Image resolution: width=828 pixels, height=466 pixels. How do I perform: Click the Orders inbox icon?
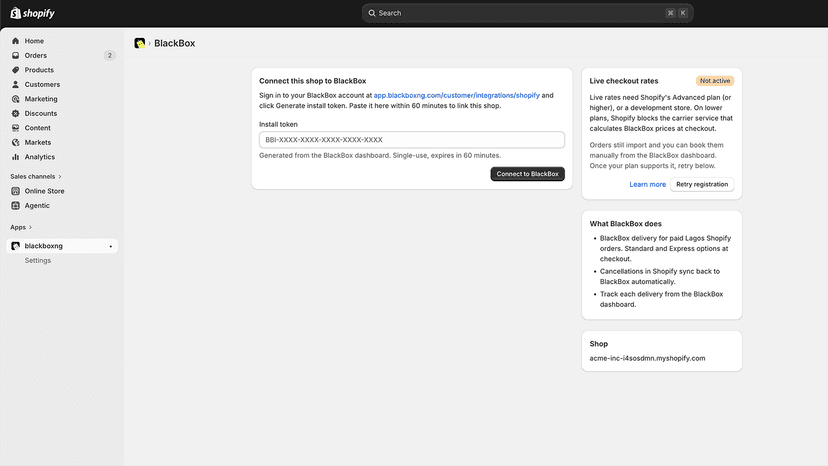15,55
